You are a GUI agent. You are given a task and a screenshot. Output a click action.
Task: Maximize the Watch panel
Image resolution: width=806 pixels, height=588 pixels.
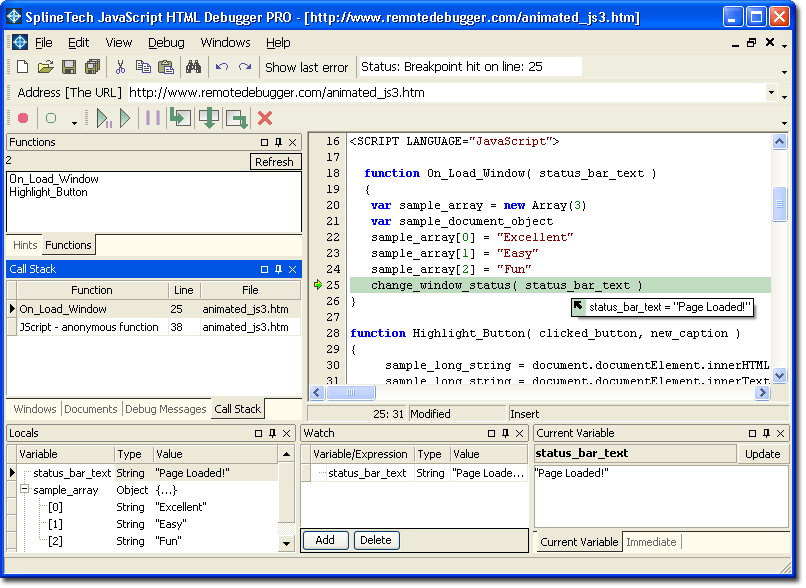491,433
